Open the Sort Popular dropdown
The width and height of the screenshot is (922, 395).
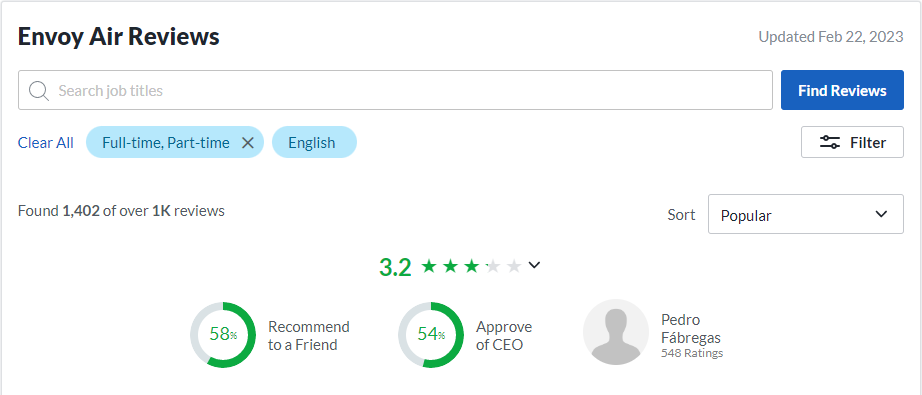click(806, 214)
